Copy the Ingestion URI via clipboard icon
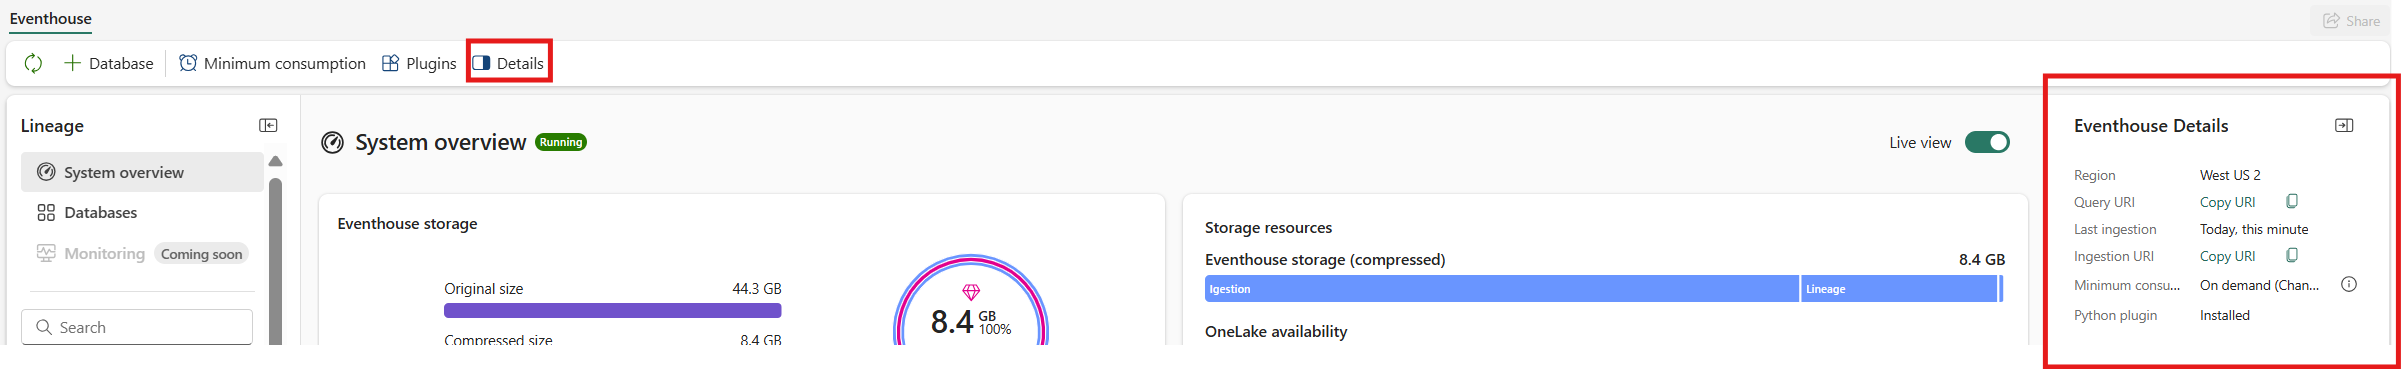2402x369 pixels. [x=2292, y=255]
